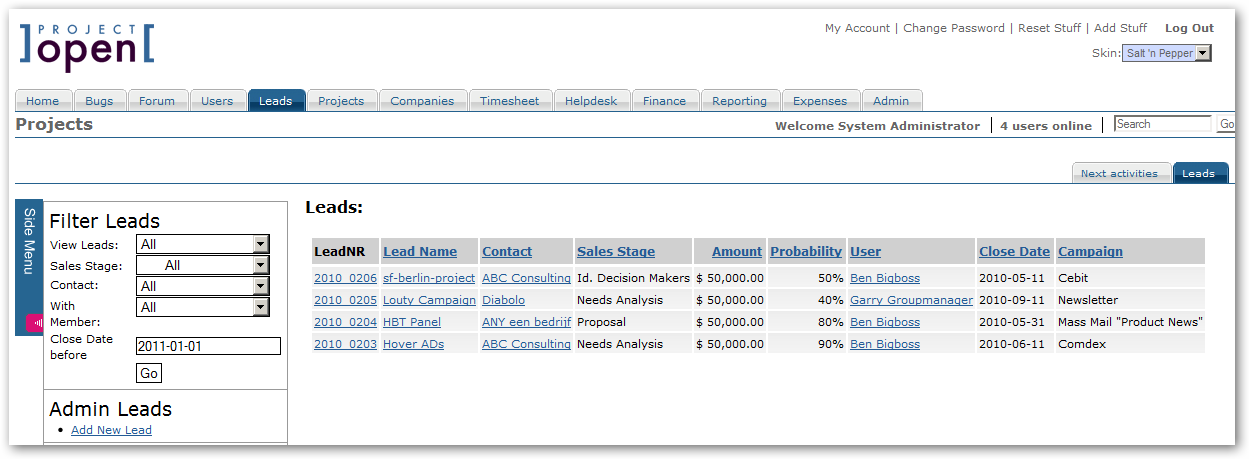Open the Reporting tab
Viewport: 1249px width, 459px height.
tap(740, 101)
